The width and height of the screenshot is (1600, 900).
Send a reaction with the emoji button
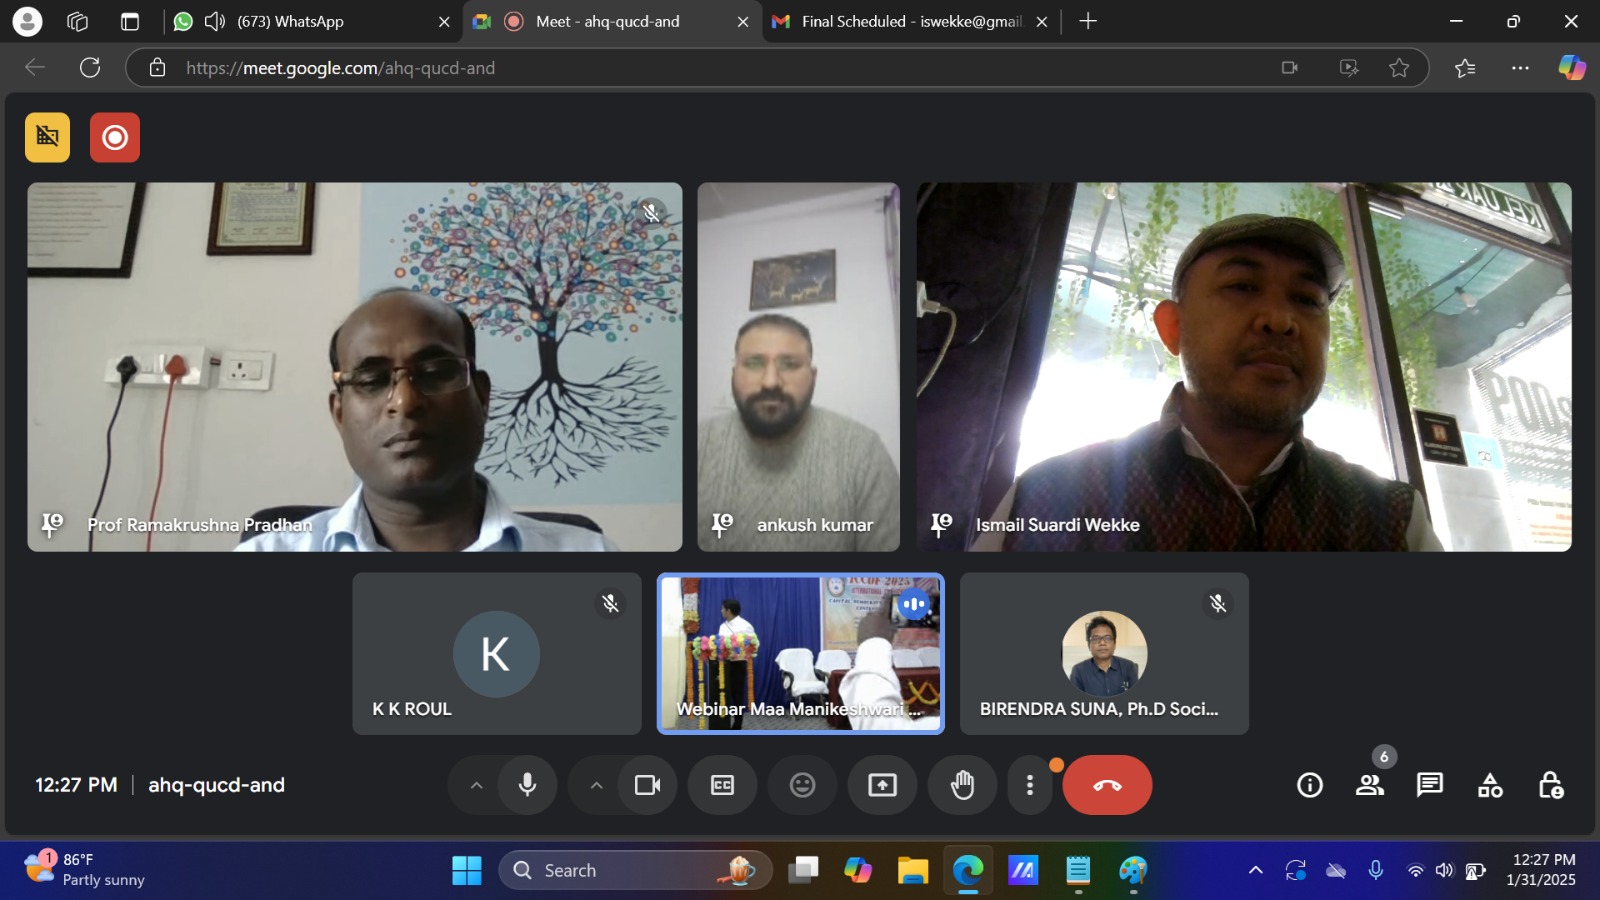(802, 785)
